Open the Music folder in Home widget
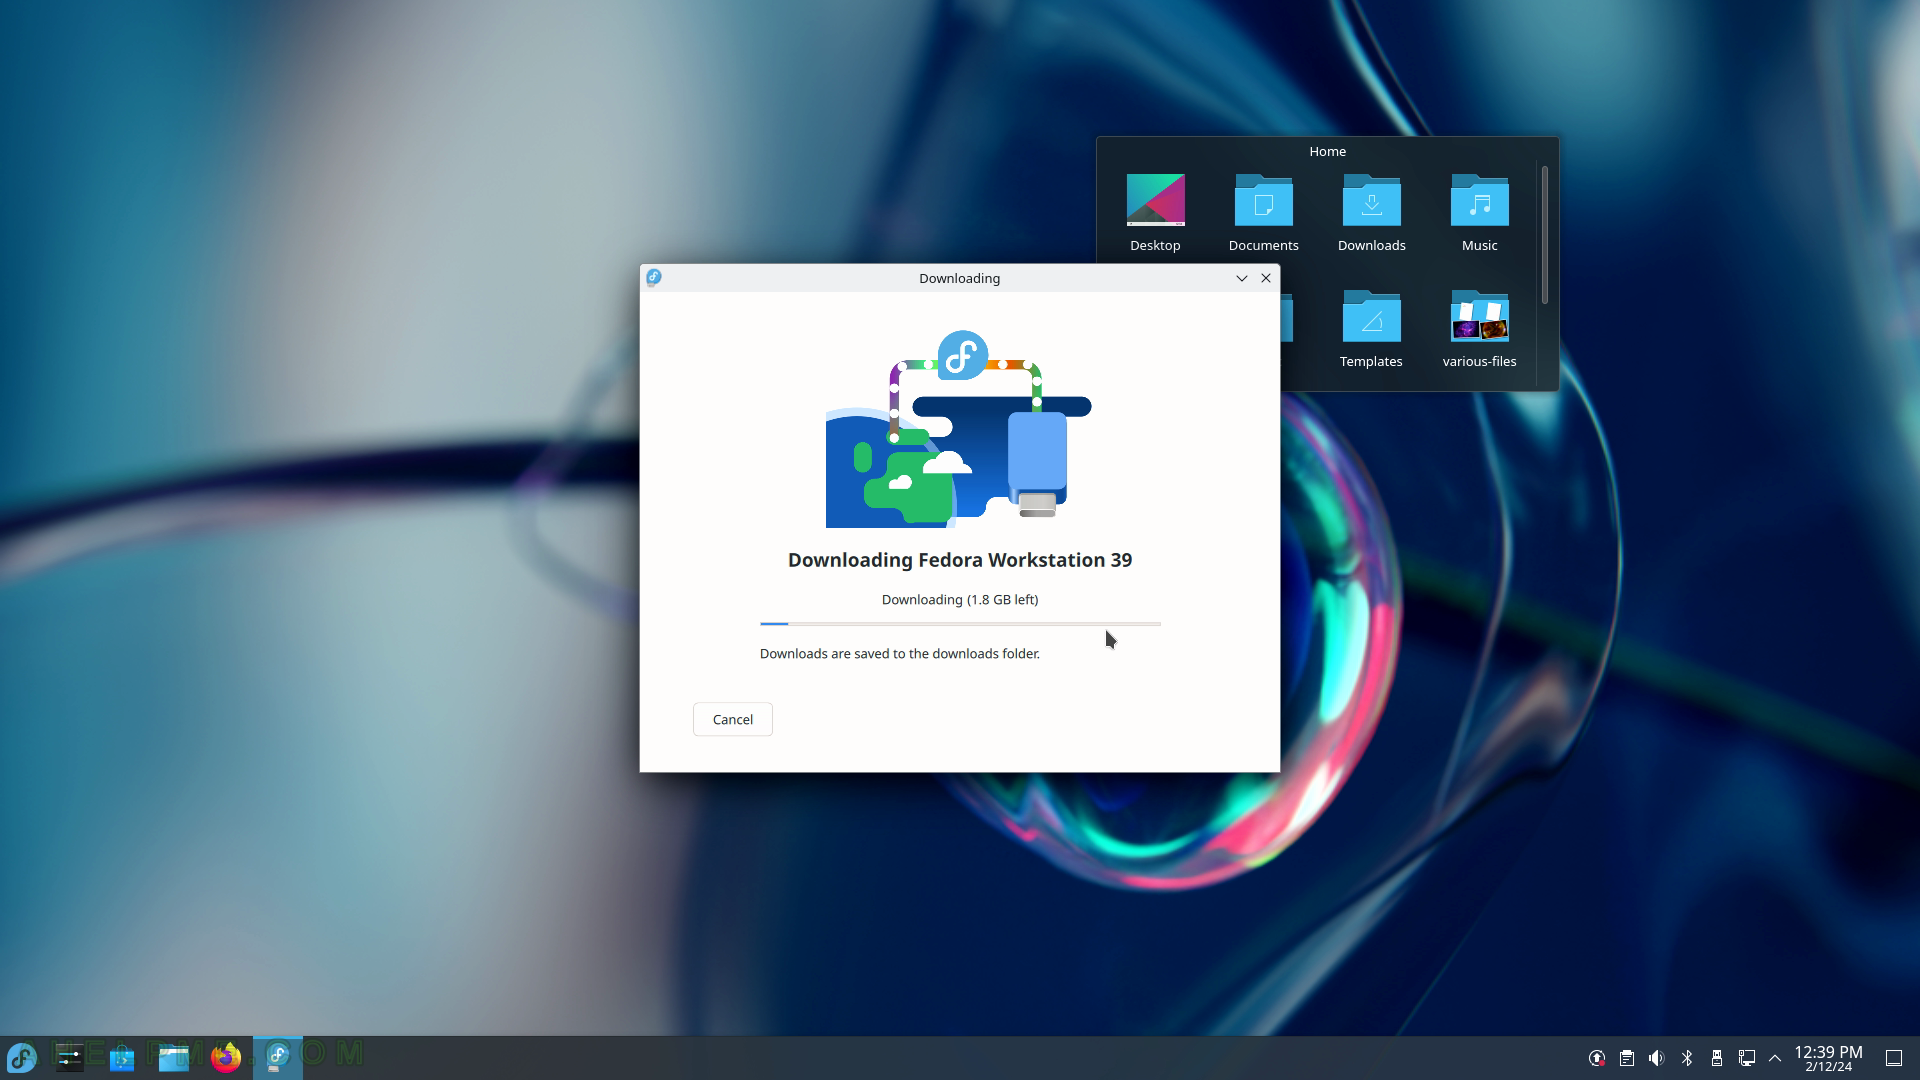Image resolution: width=1920 pixels, height=1080 pixels. pos(1479,213)
